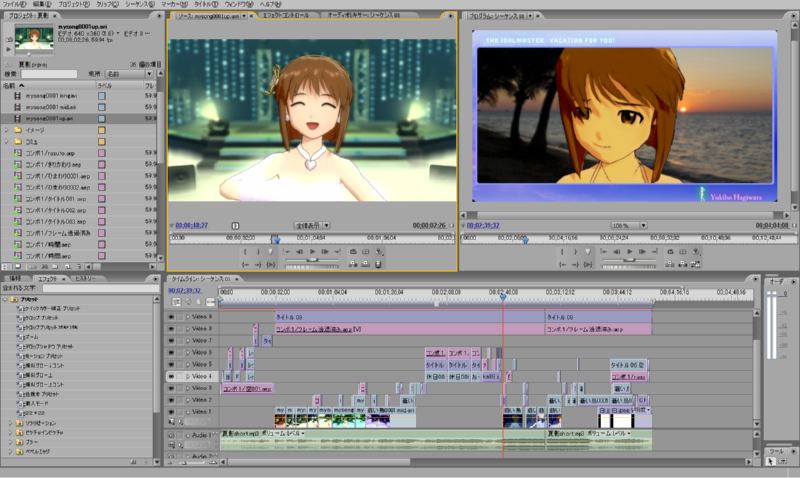Open the プロジェクト menu
The height and width of the screenshot is (478, 800).
73,4
